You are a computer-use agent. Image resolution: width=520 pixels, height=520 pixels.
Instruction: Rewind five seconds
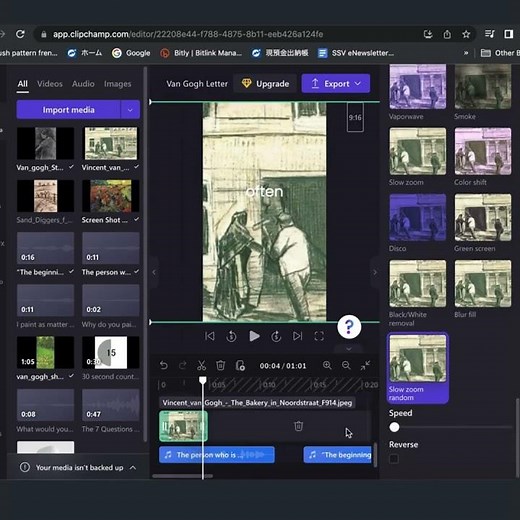(x=231, y=336)
